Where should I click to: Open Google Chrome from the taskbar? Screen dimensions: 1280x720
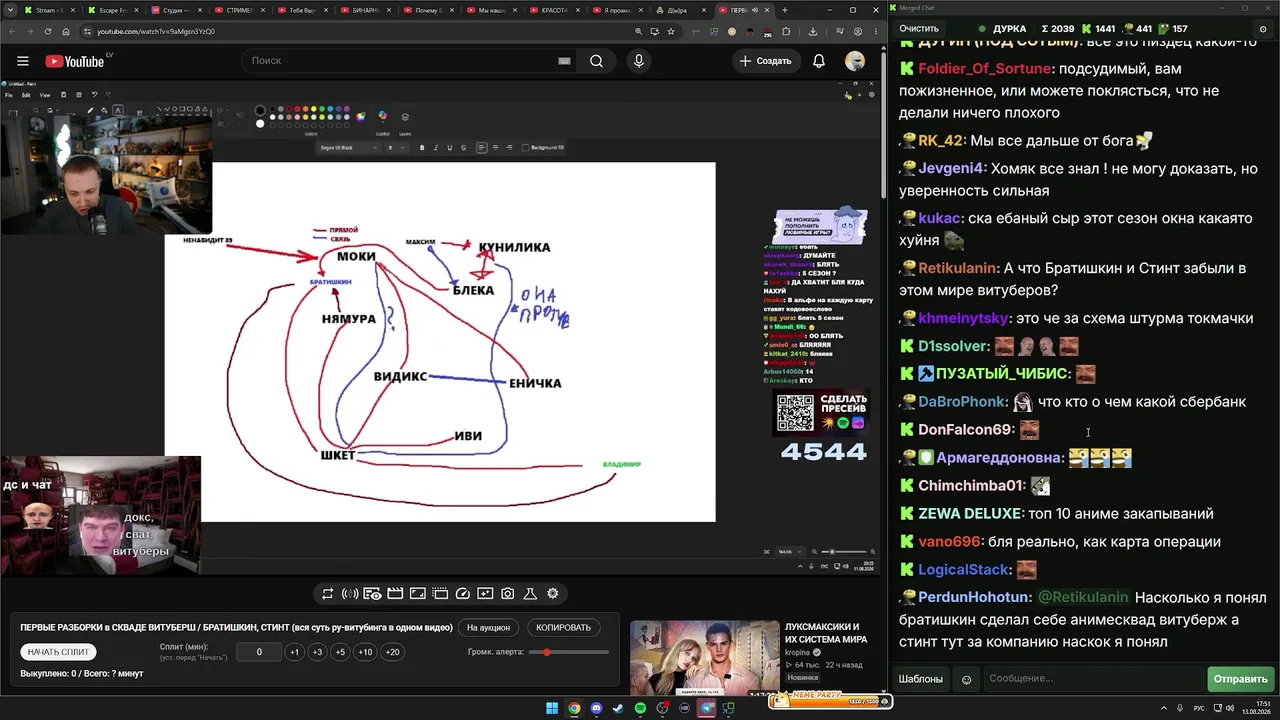574,709
